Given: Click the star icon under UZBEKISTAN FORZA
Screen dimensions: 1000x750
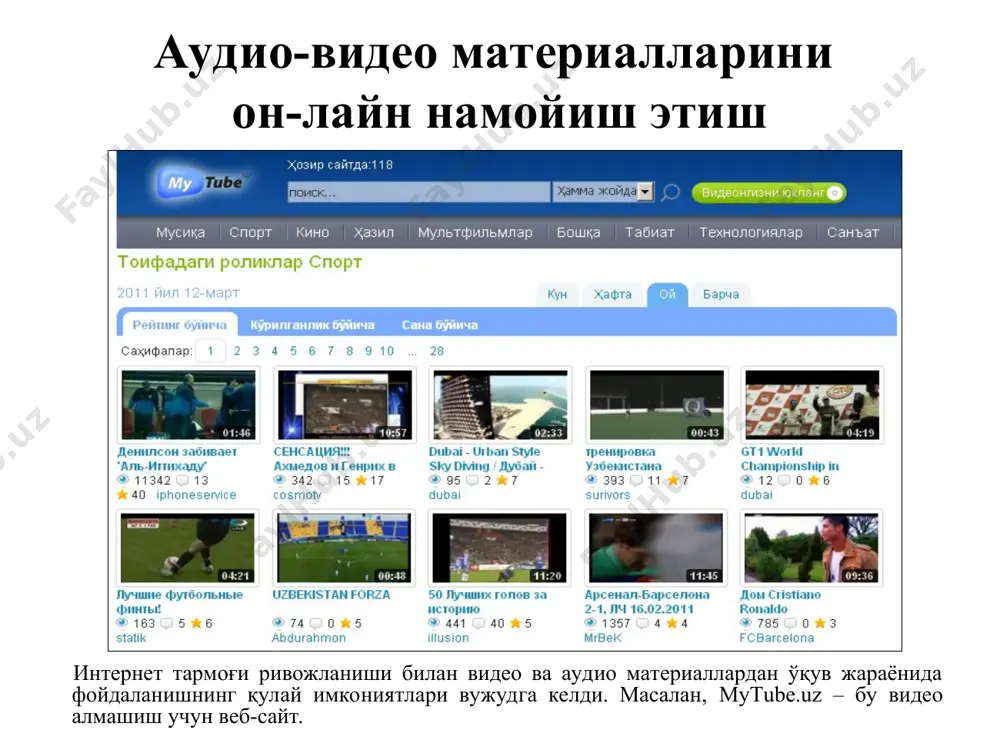Looking at the screenshot, I should click(x=346, y=623).
